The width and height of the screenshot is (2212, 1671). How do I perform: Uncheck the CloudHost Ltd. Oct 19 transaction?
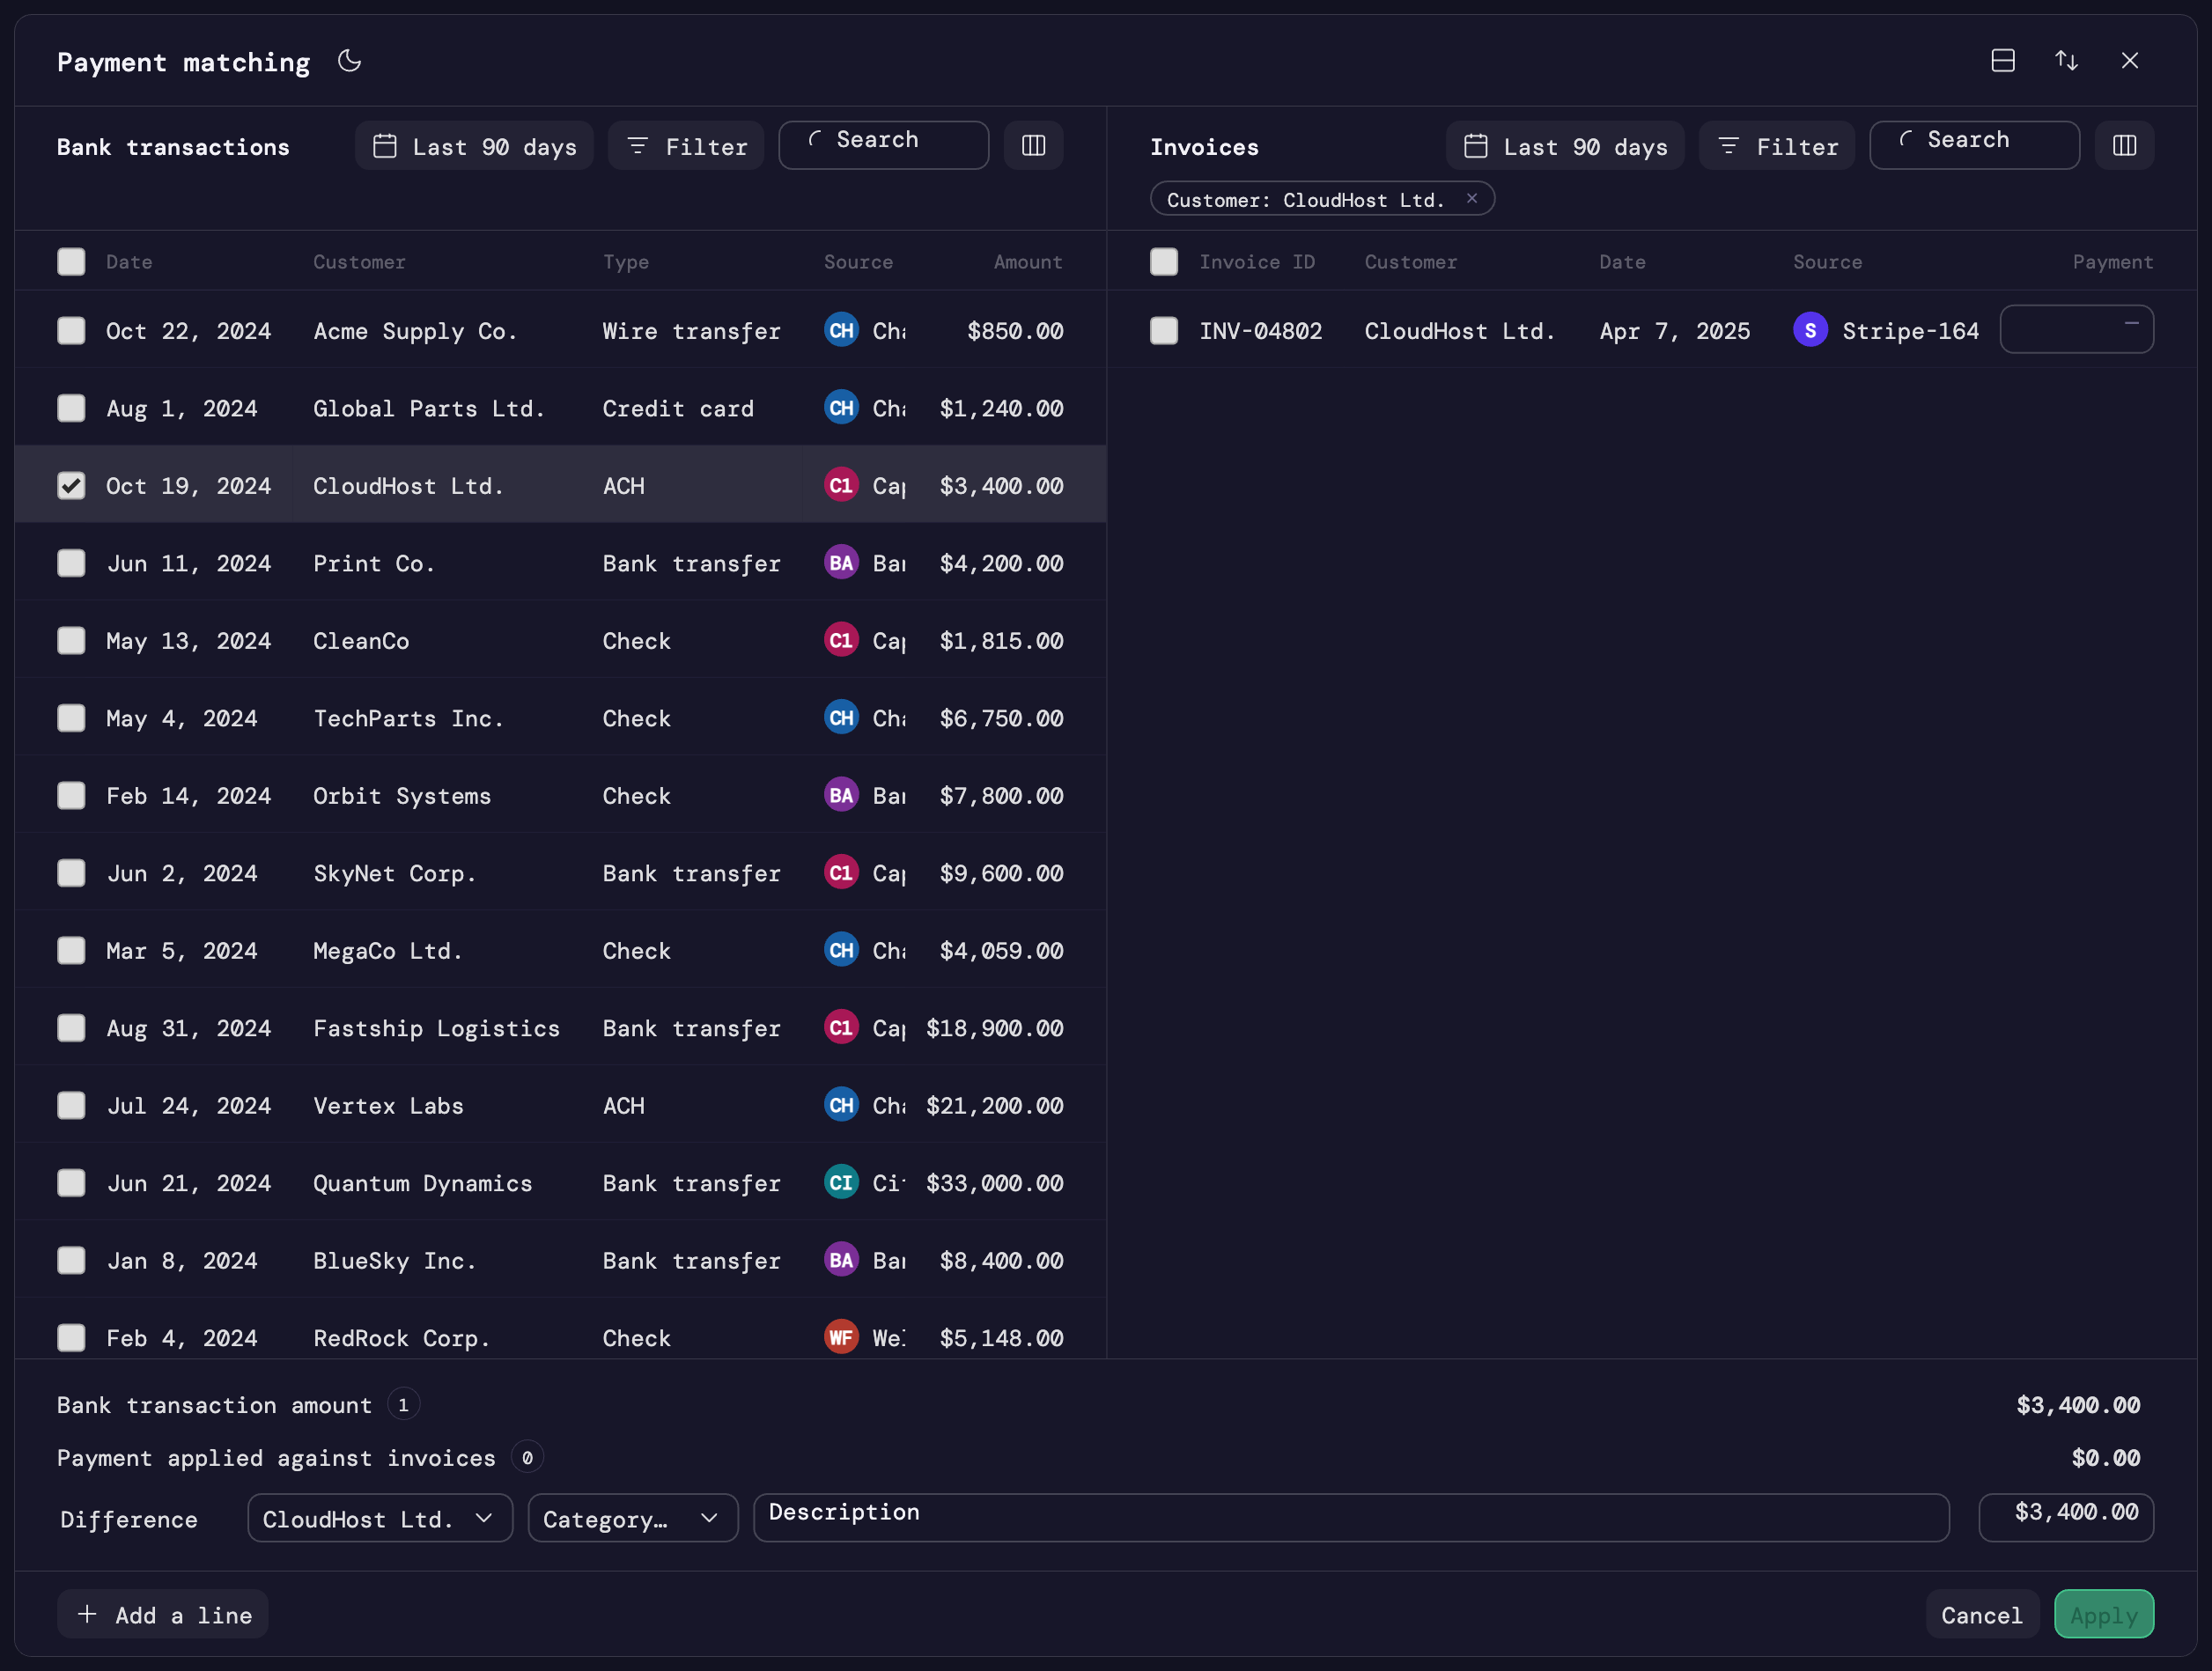(71, 485)
